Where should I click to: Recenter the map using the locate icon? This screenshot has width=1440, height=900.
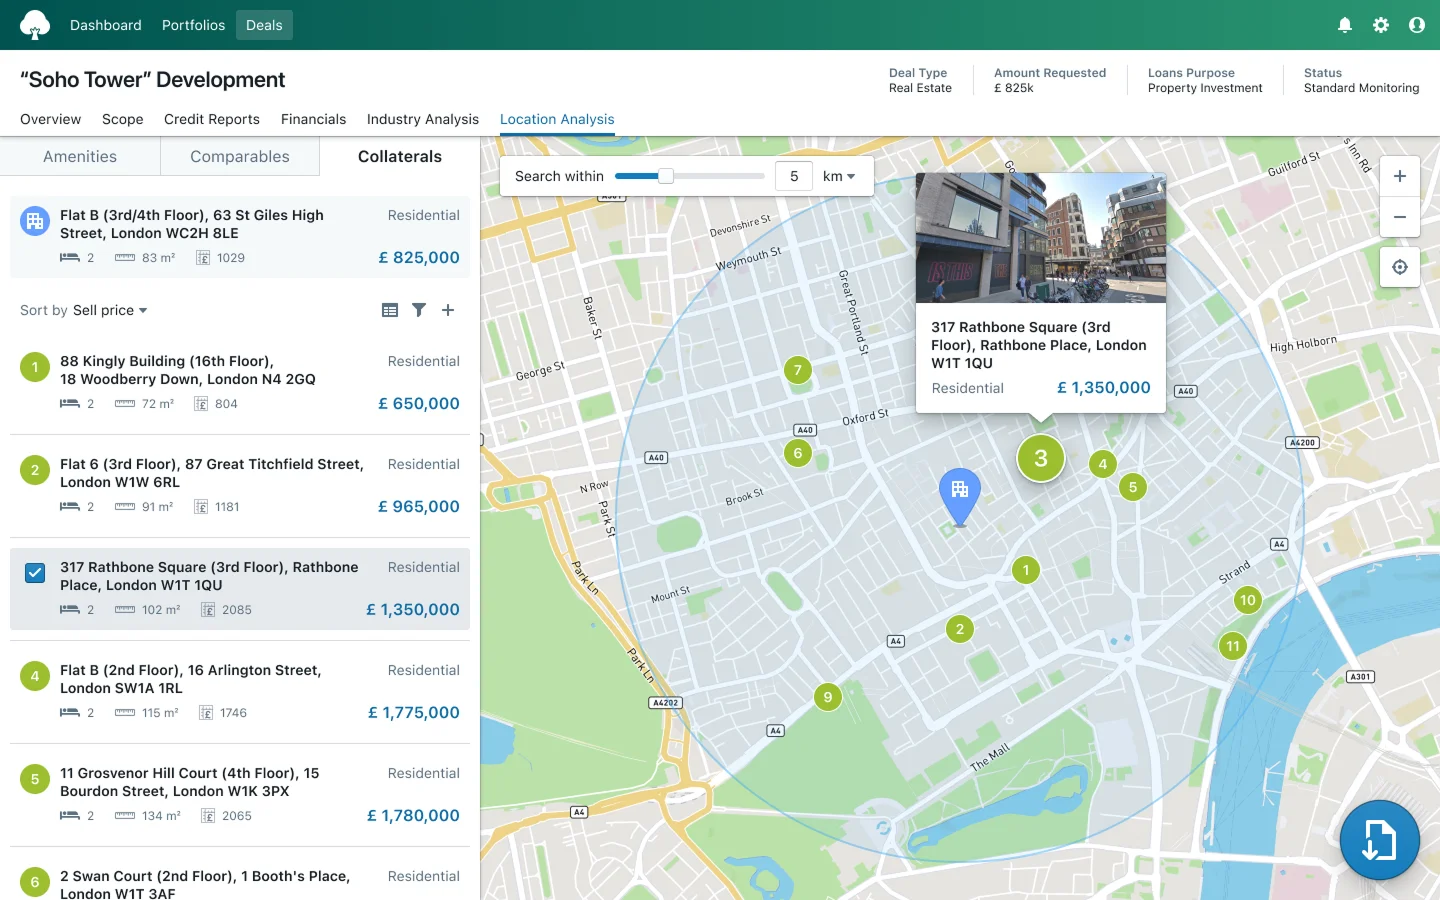pos(1400,267)
